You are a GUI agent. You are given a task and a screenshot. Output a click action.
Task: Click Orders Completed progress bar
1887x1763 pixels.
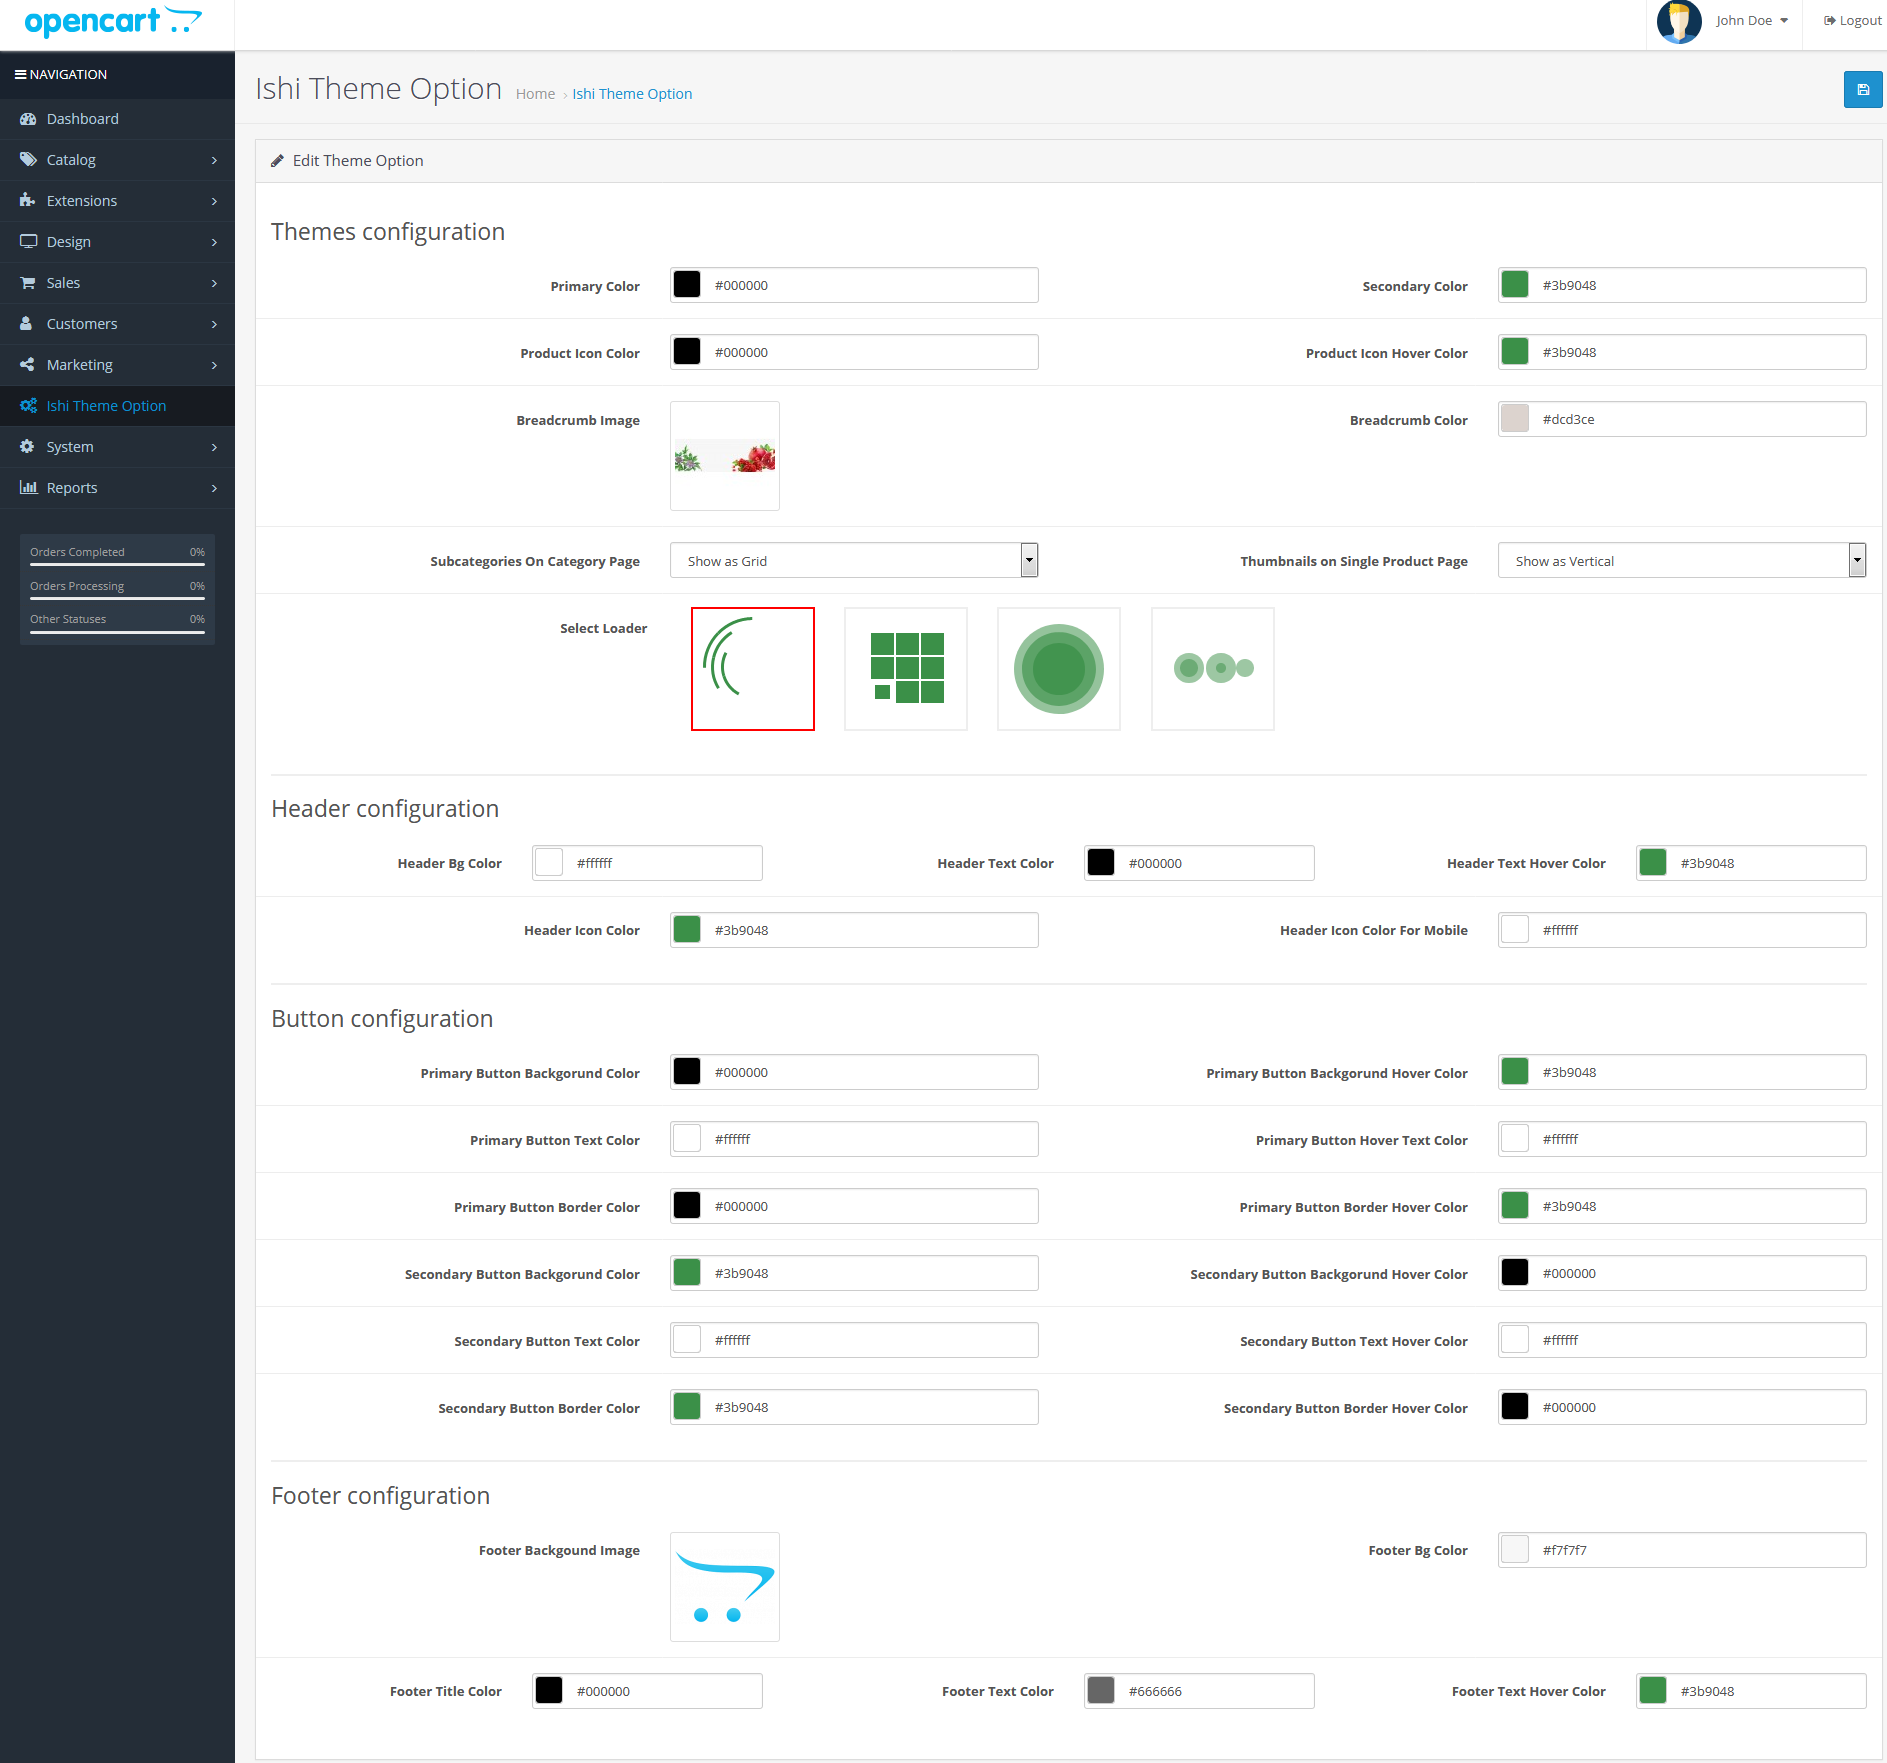(x=117, y=565)
